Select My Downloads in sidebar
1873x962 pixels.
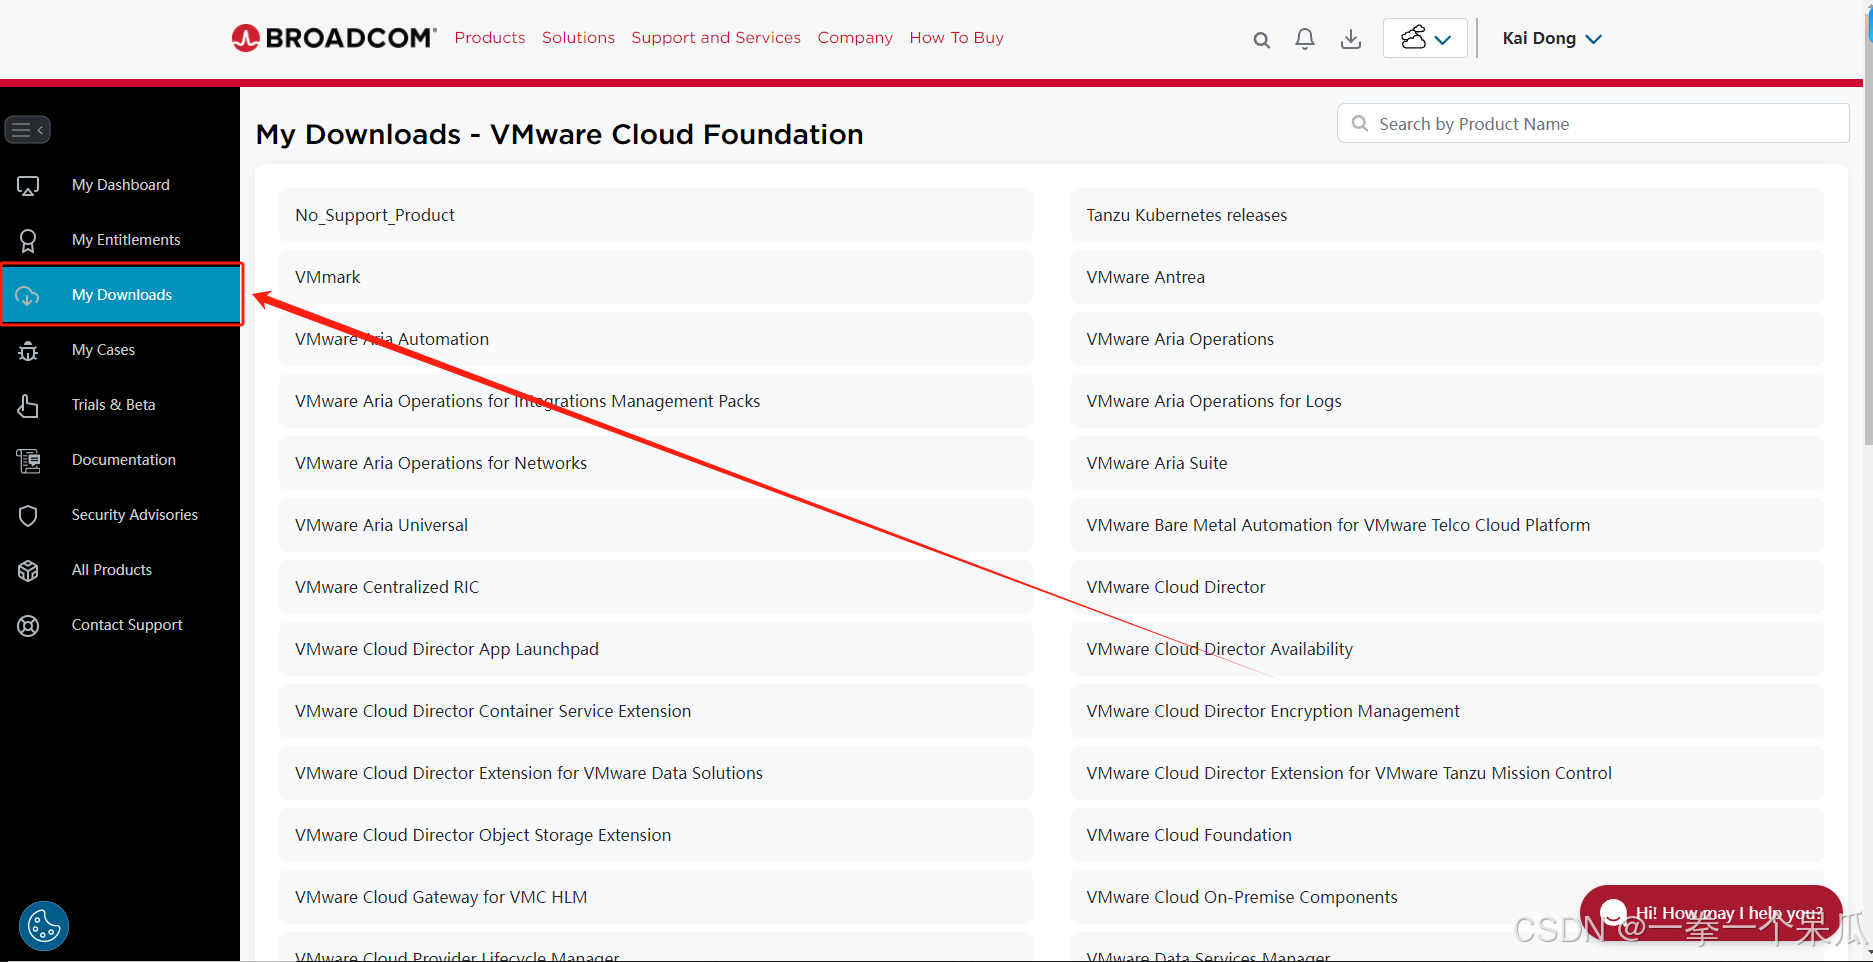pyautogui.click(x=121, y=294)
